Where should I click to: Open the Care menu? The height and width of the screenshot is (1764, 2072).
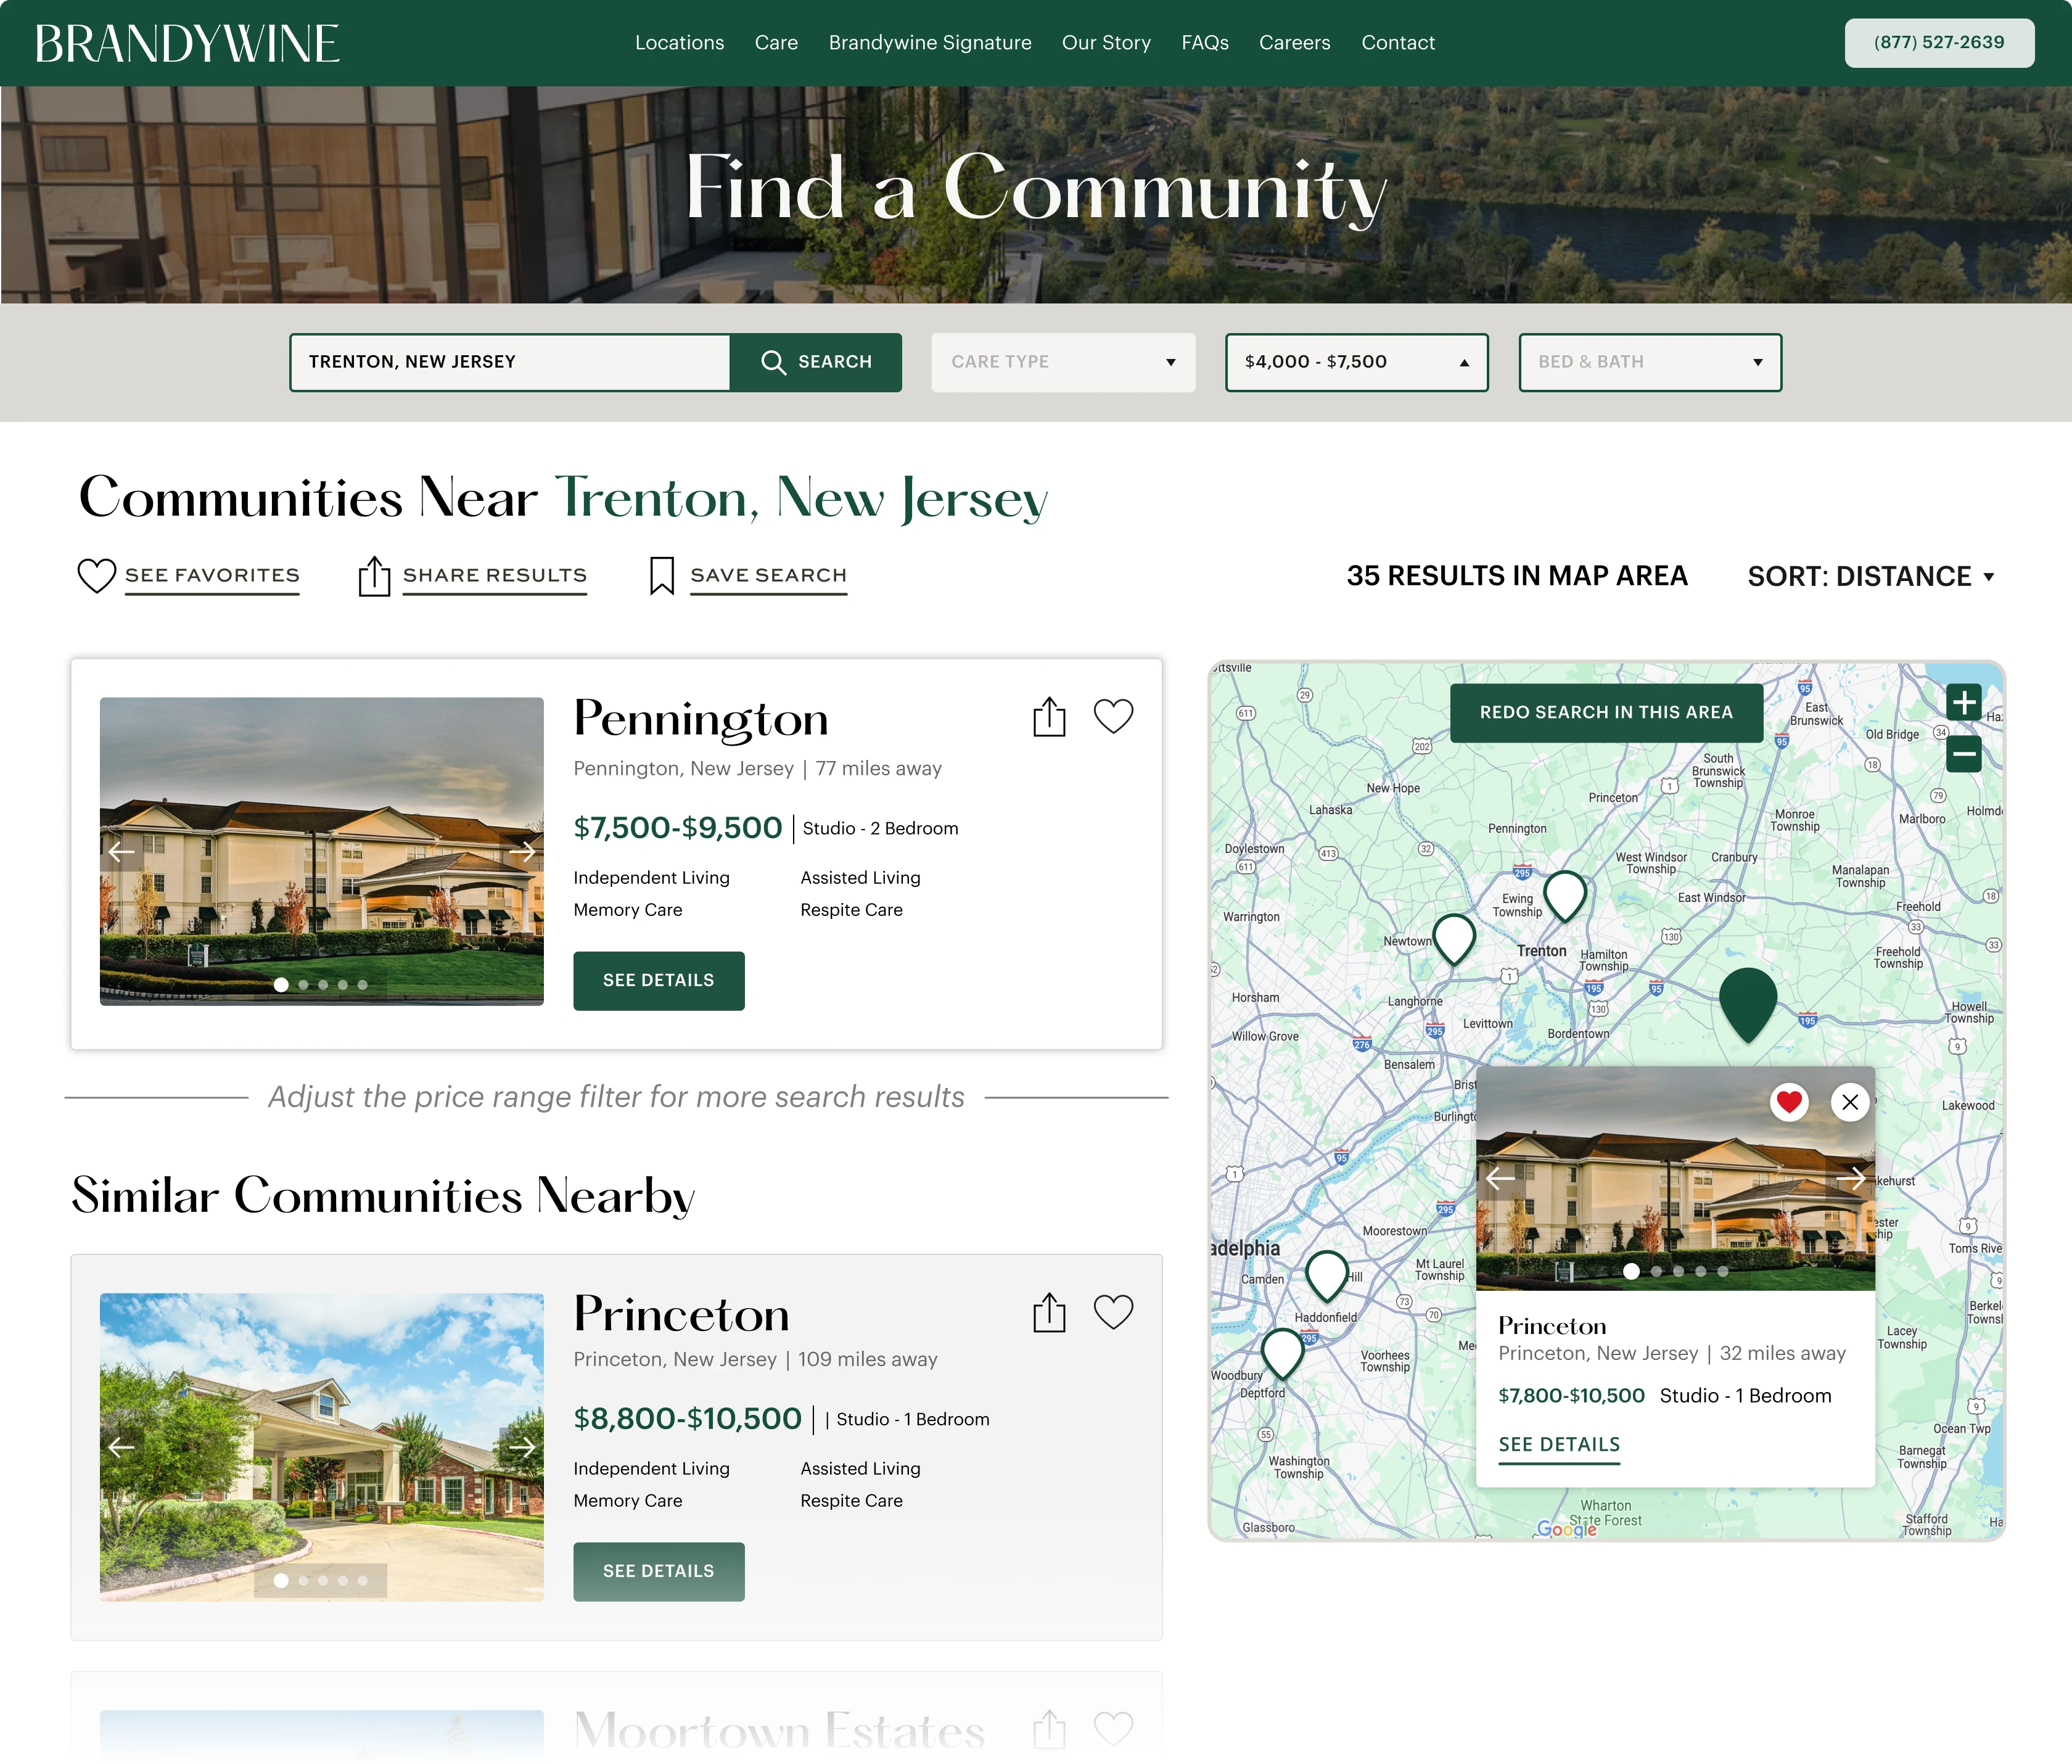pyautogui.click(x=776, y=43)
